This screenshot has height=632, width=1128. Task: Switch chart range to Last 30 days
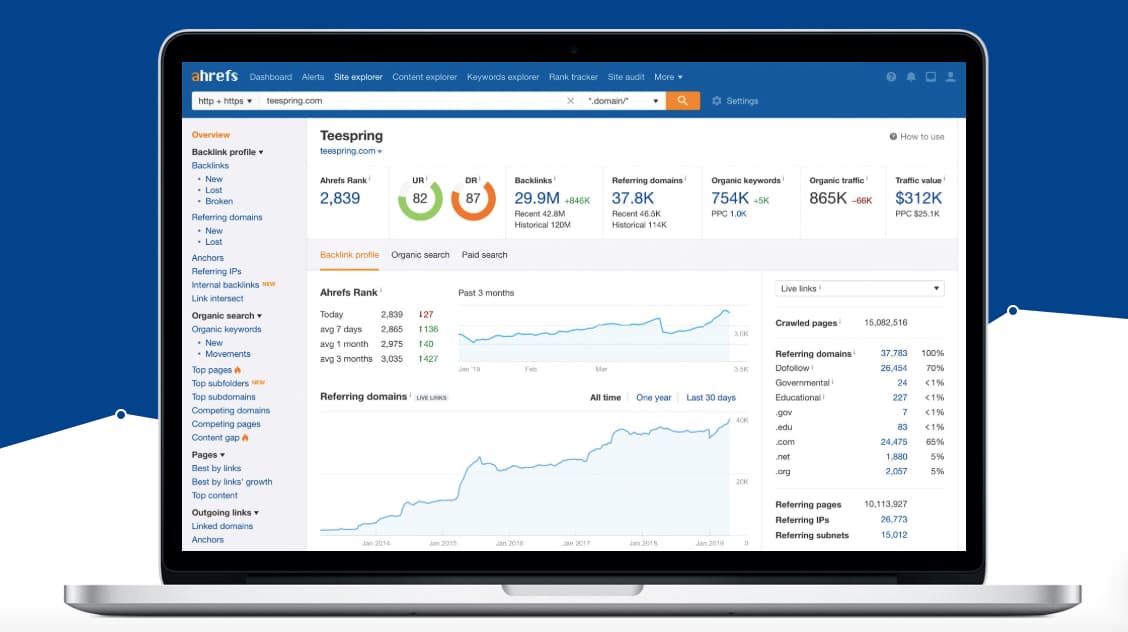pyautogui.click(x=711, y=398)
